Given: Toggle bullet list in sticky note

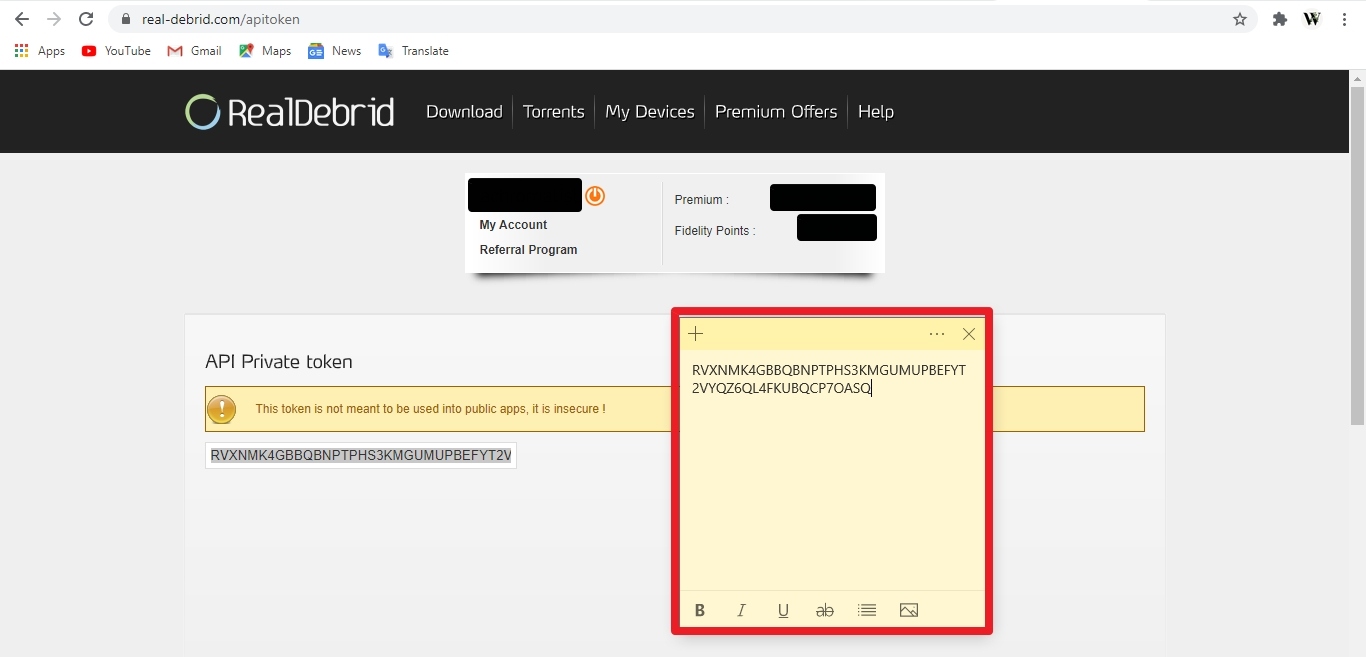Looking at the screenshot, I should pos(867,610).
